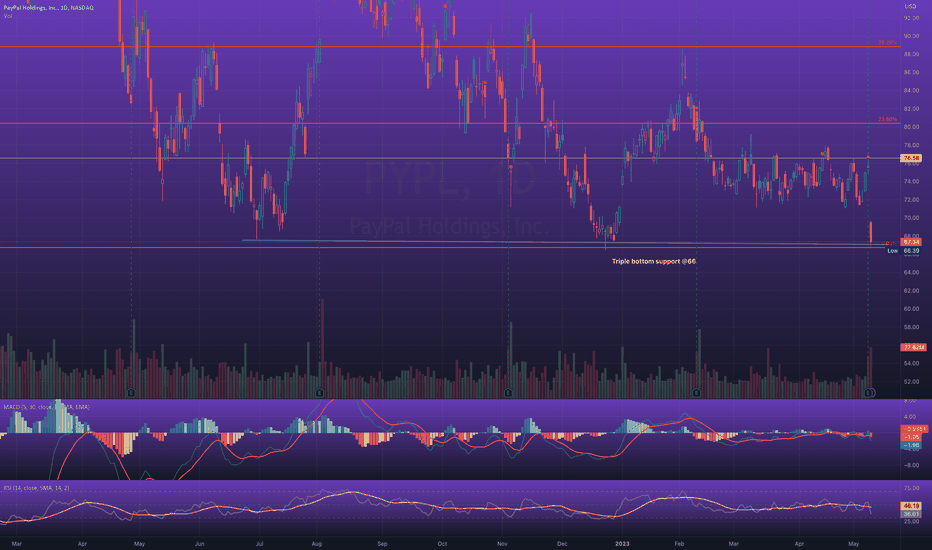Click the Oct label on time axis
The image size is (932, 550).
442,543
